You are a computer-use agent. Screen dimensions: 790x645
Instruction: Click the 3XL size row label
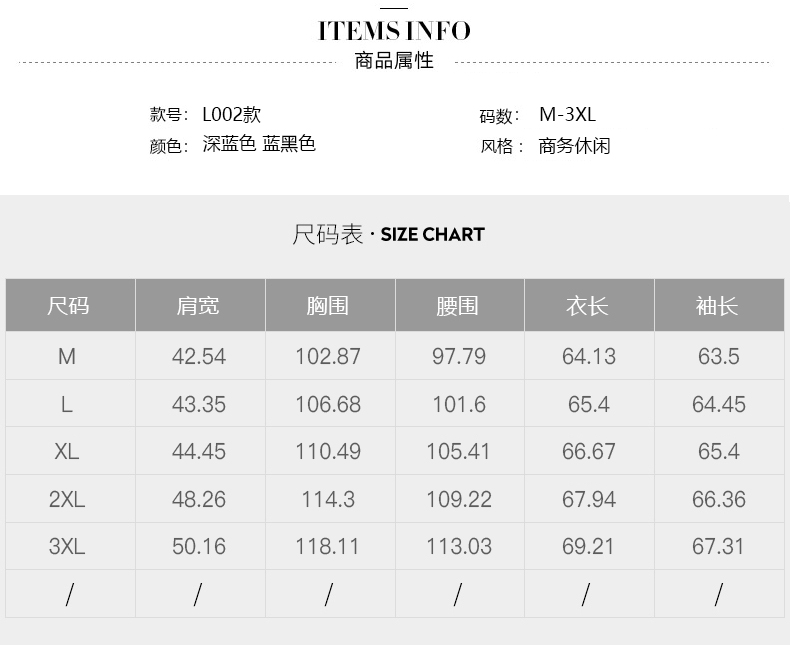point(67,547)
